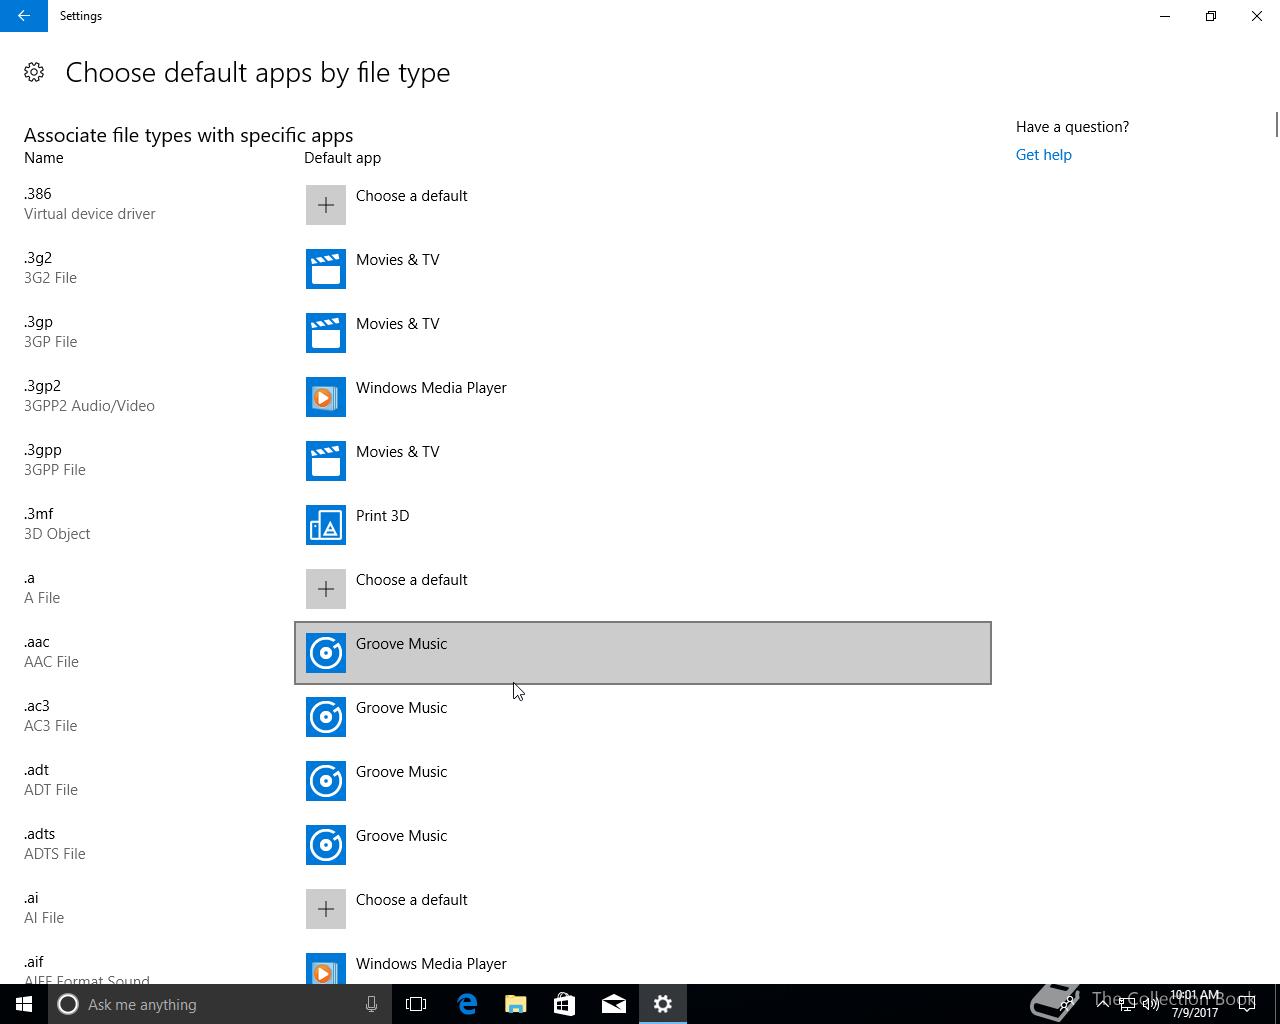Viewport: 1280px width, 1024px height.
Task: Click the .ai extension name
Action: click(x=31, y=898)
